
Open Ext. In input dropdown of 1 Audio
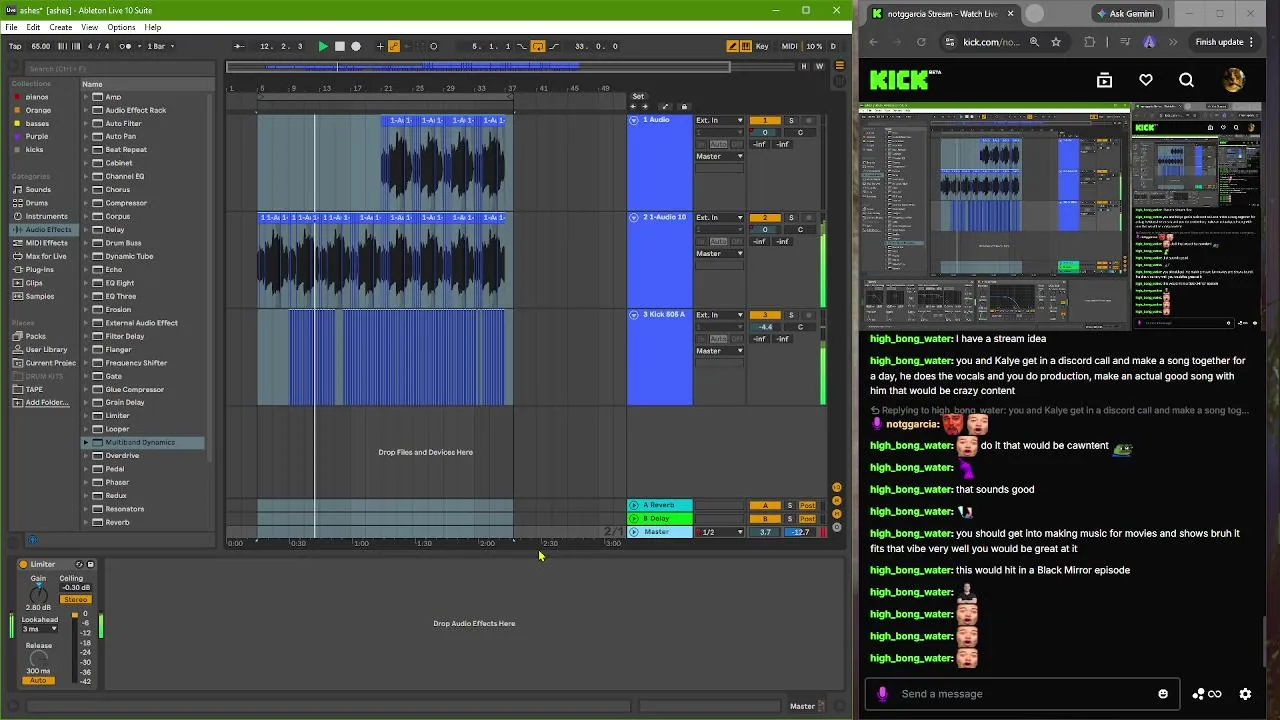[720, 120]
